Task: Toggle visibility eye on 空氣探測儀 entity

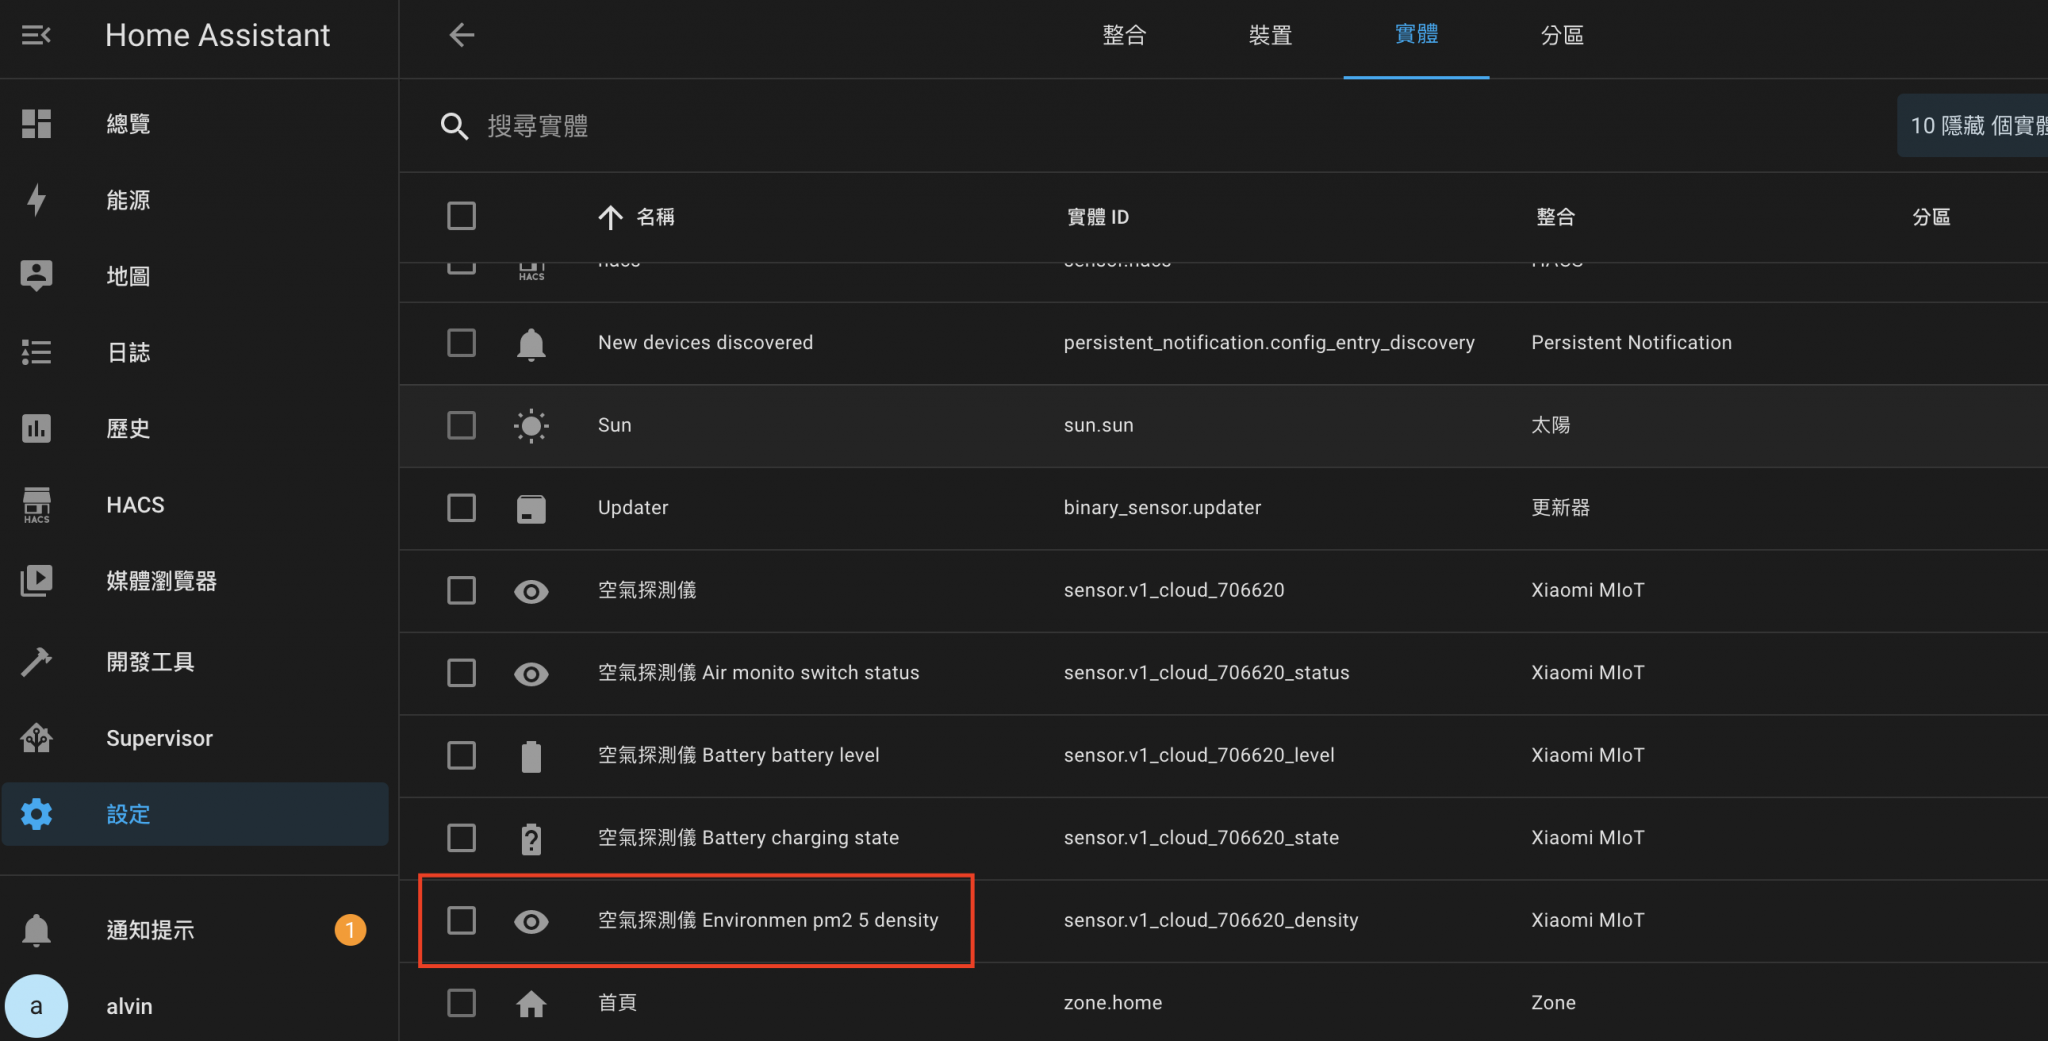Action: (531, 591)
